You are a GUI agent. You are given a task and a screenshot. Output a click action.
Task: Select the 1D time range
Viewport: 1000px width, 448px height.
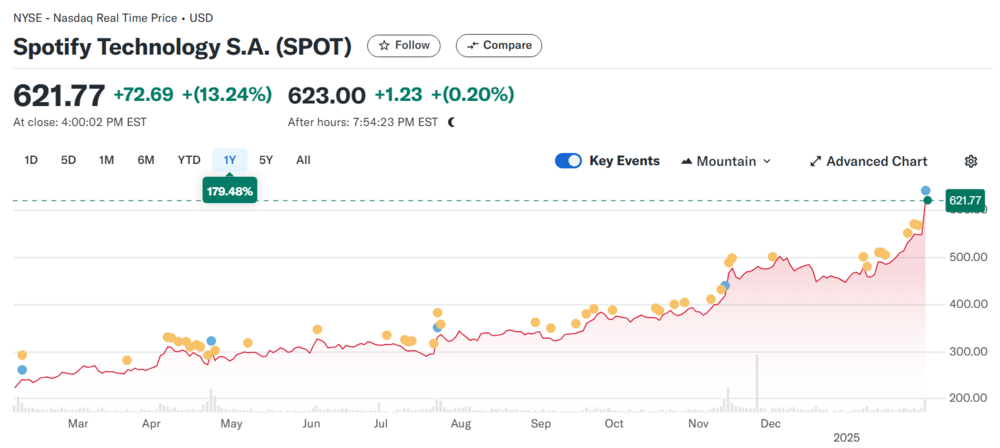[x=31, y=160]
